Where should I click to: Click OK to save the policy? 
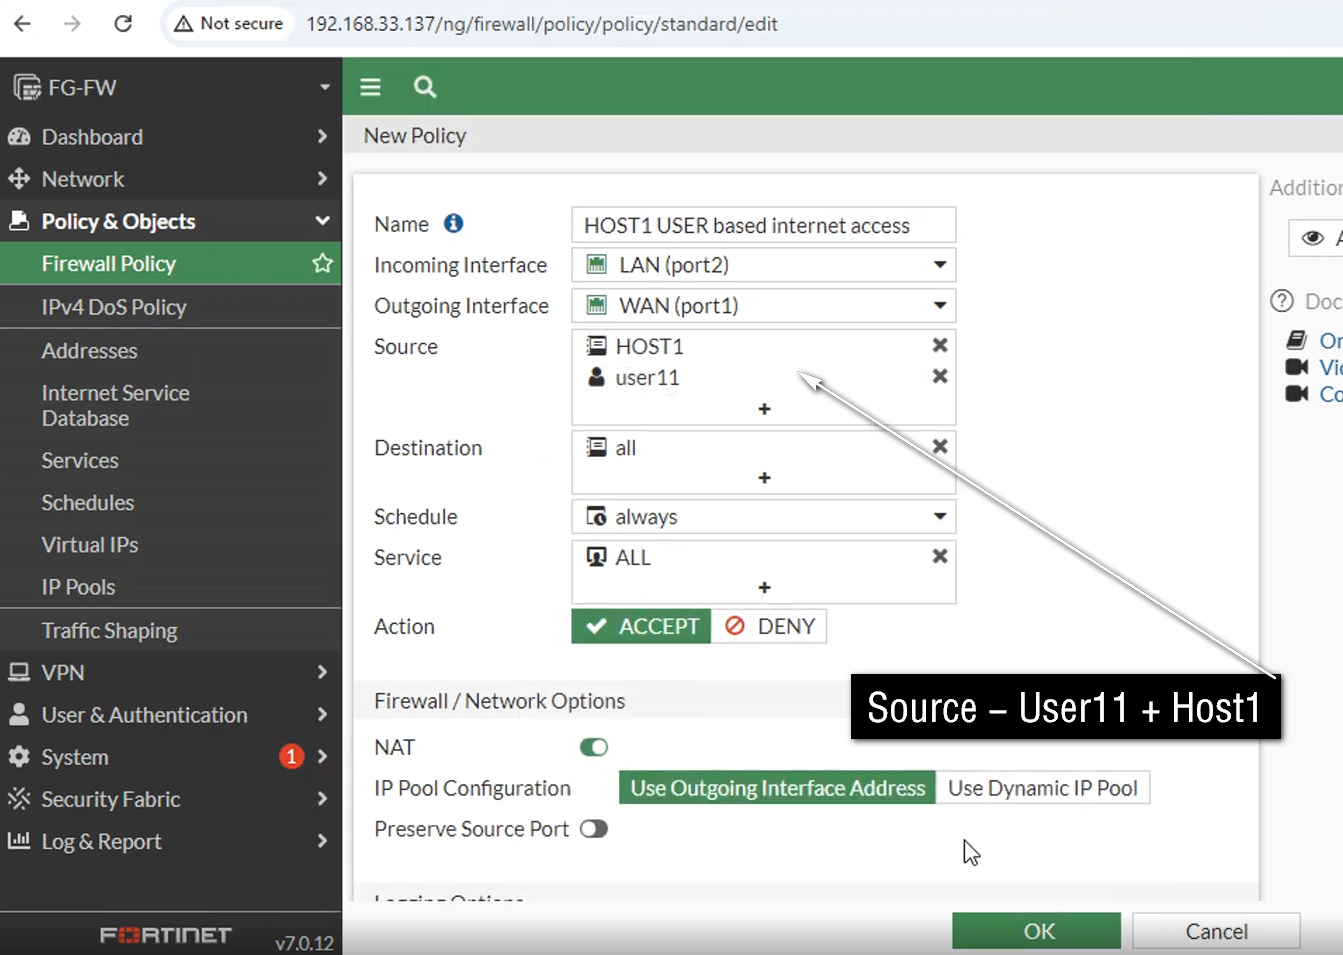[1037, 931]
